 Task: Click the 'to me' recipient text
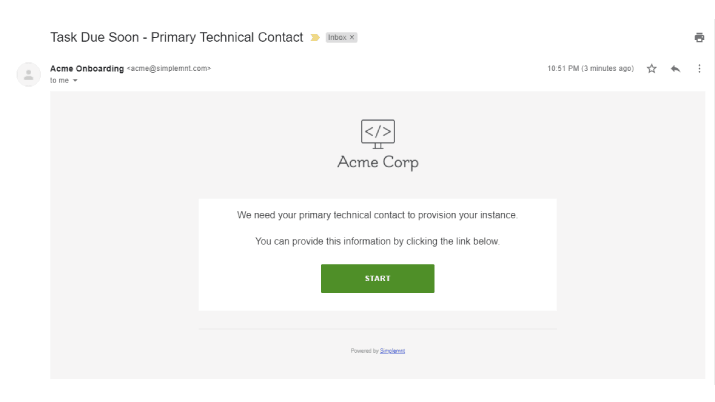point(59,81)
